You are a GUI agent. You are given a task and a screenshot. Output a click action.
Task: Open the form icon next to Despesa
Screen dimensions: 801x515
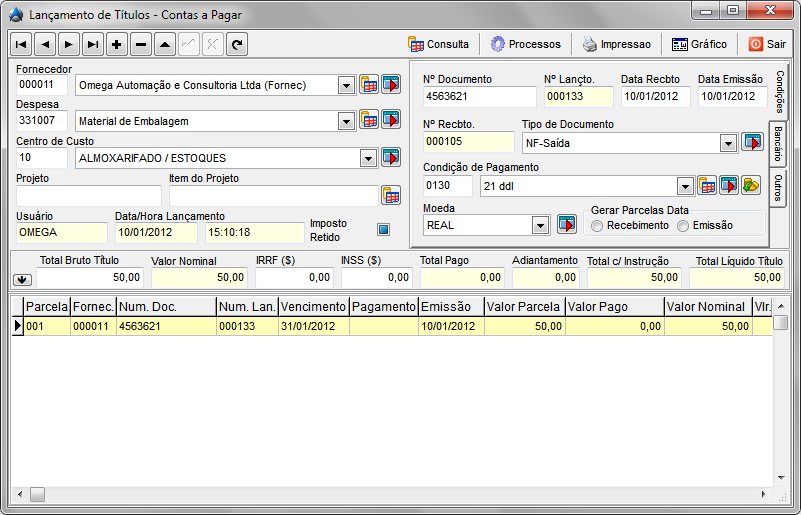point(390,120)
